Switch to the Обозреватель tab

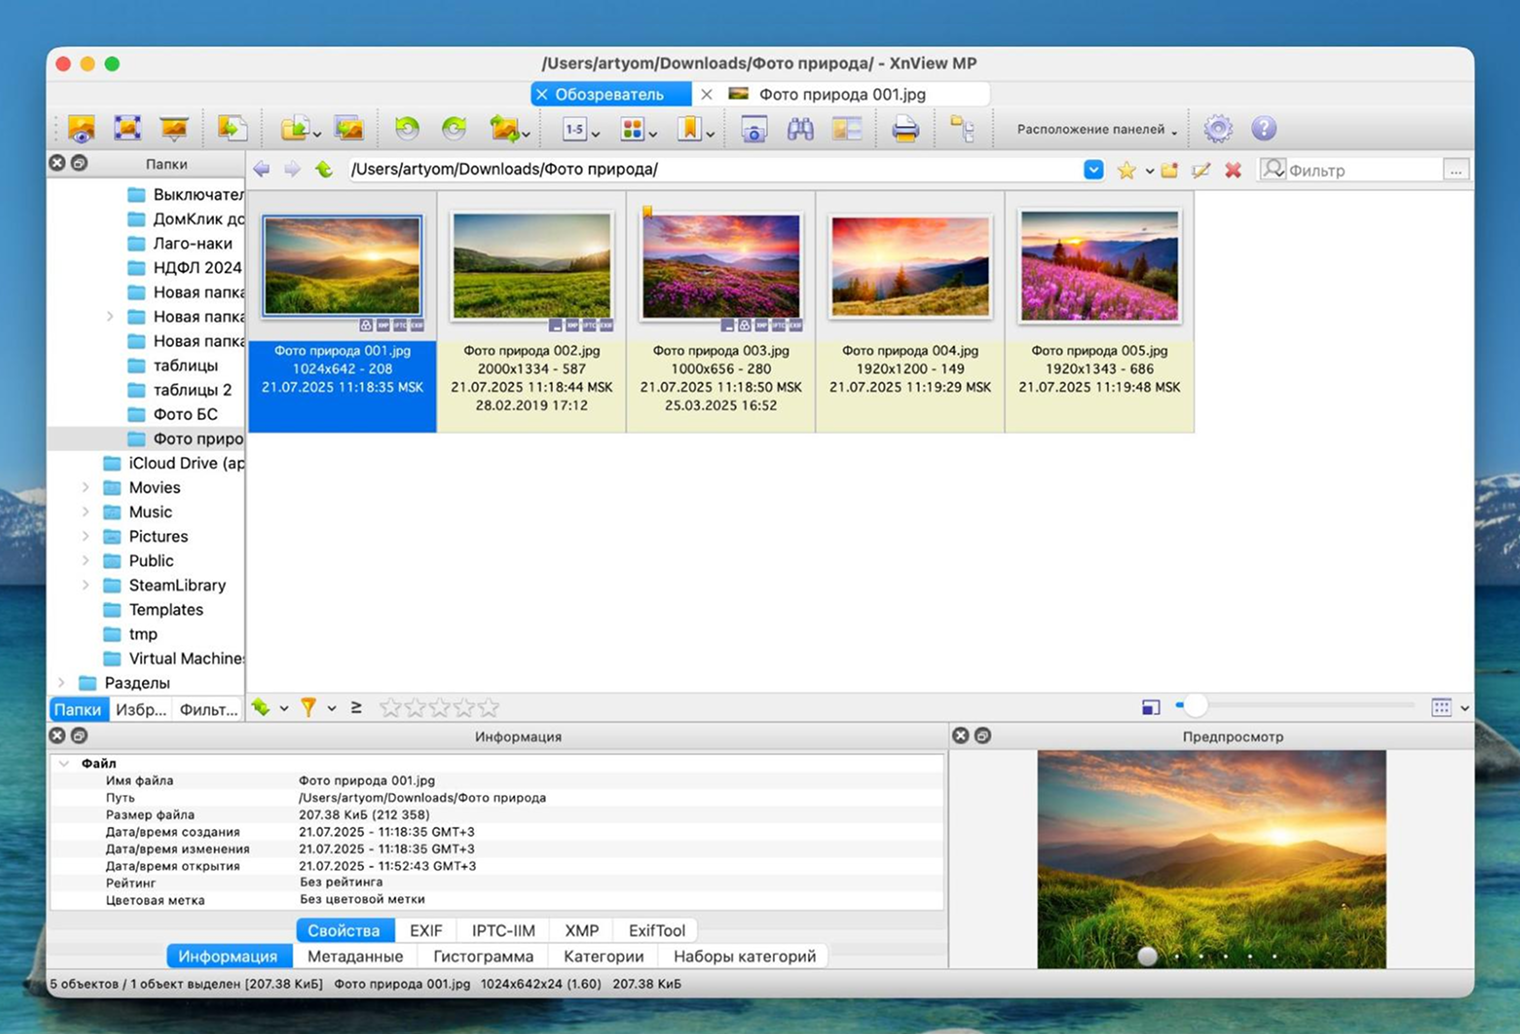pos(610,94)
